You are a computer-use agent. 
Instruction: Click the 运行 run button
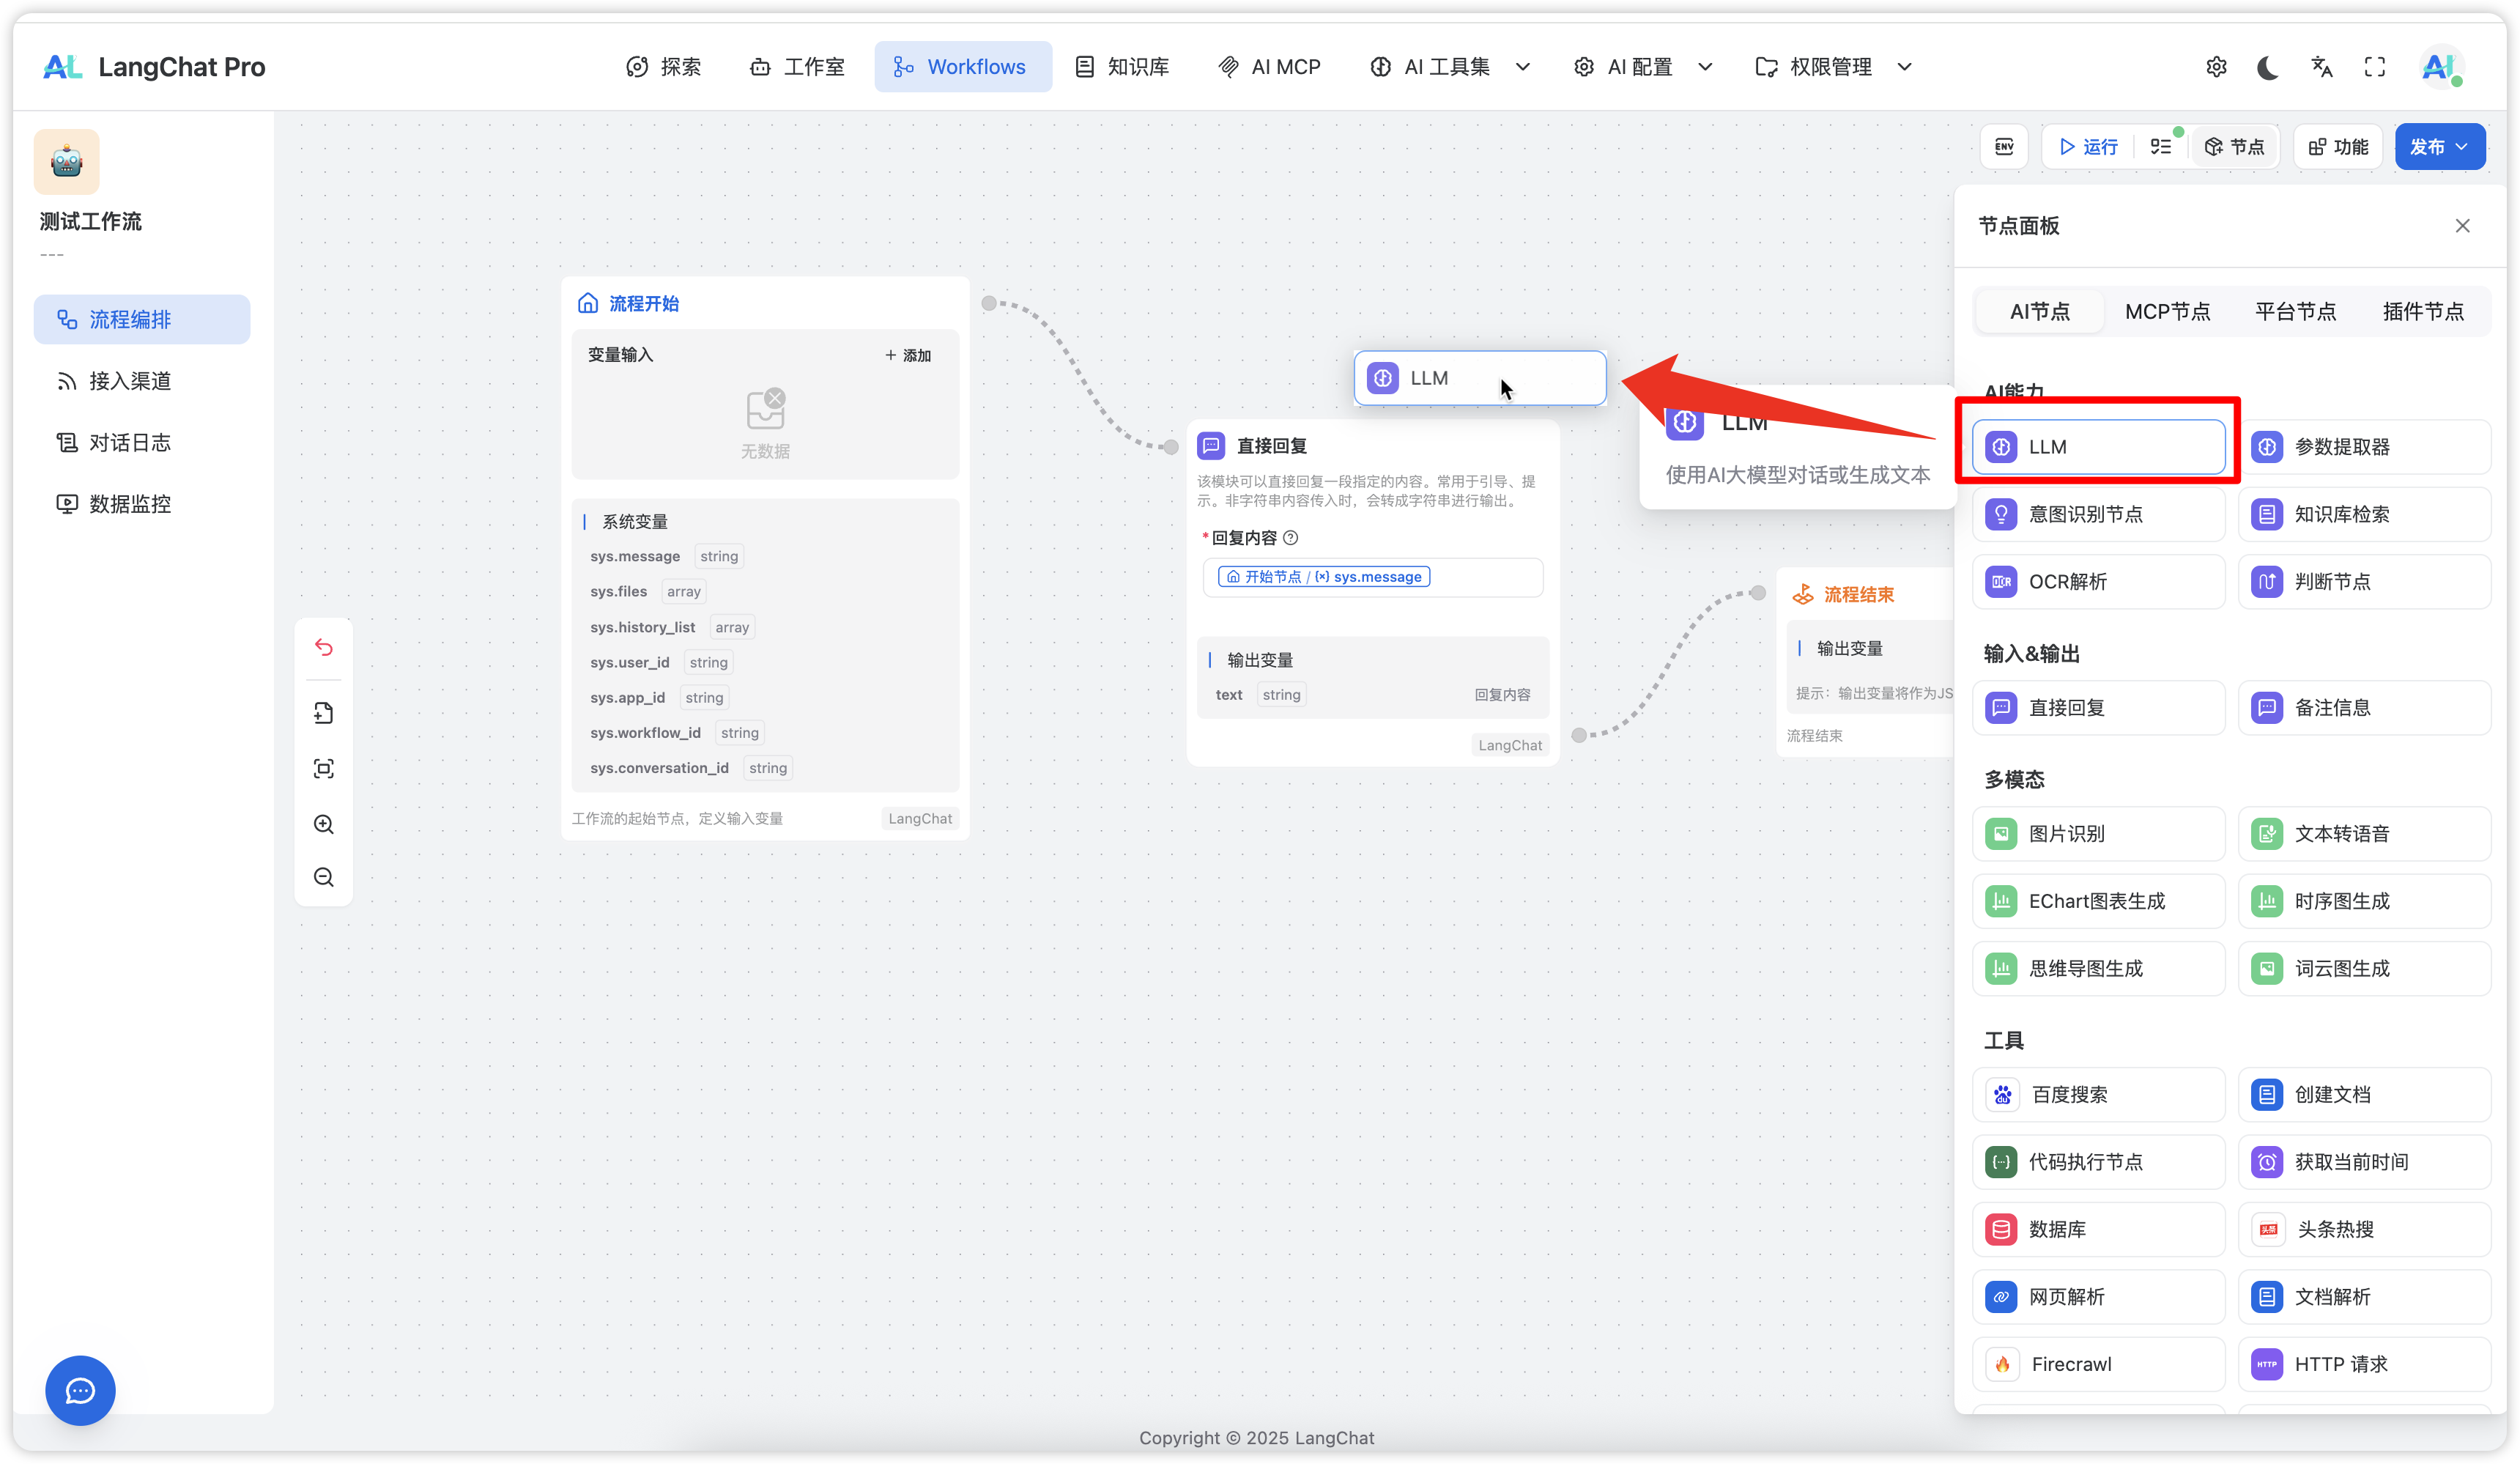[2088, 147]
